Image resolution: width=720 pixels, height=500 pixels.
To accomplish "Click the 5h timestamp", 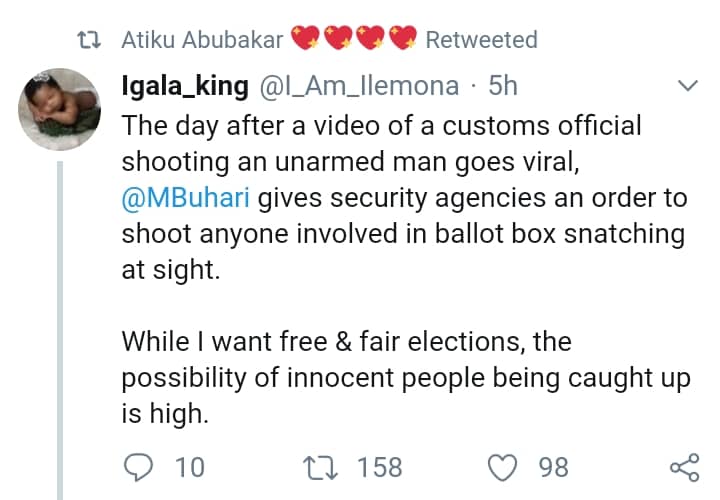I will pyautogui.click(x=502, y=86).
